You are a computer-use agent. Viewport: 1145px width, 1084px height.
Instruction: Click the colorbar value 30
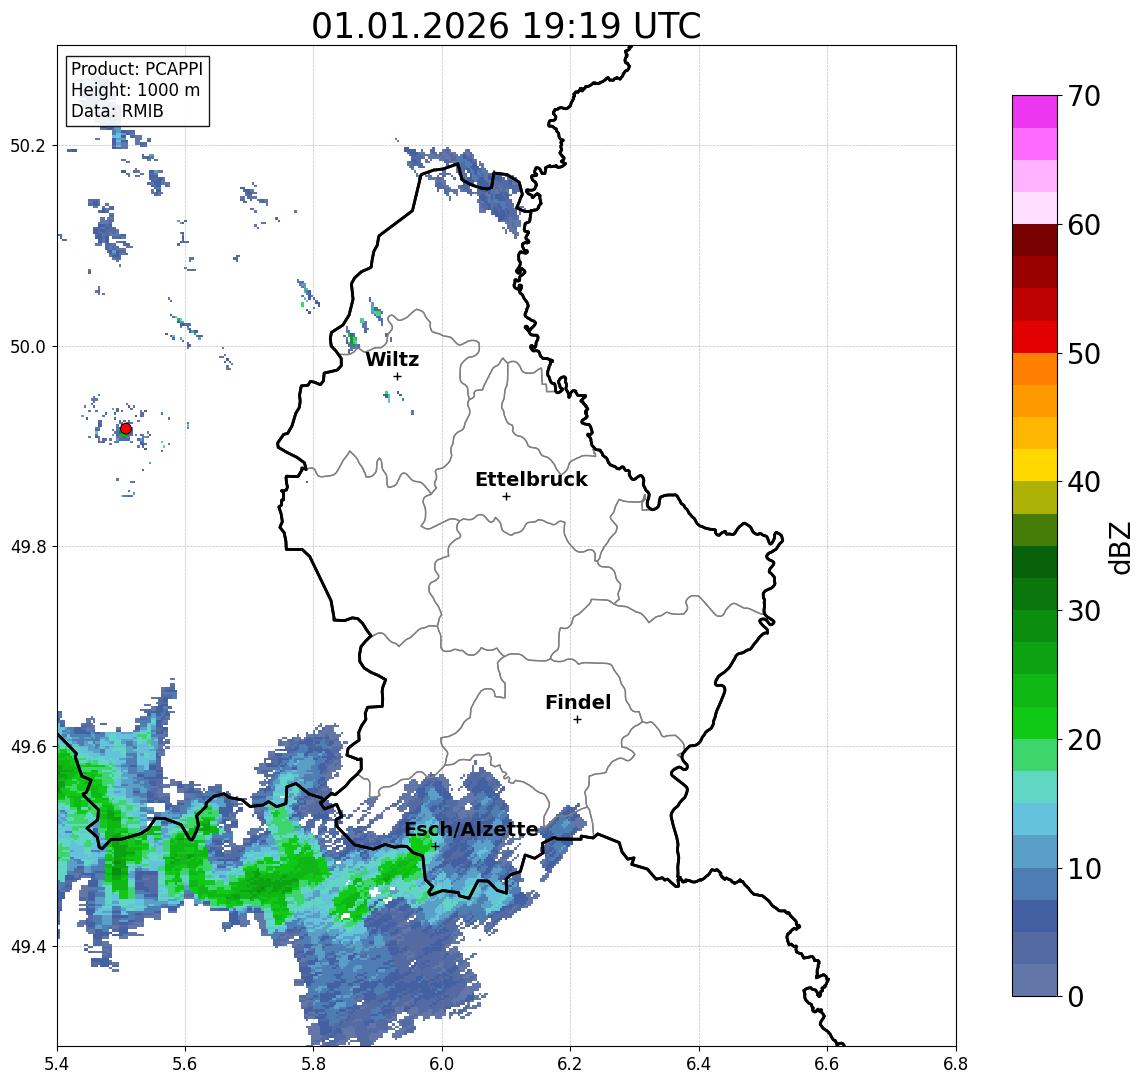tap(1084, 611)
